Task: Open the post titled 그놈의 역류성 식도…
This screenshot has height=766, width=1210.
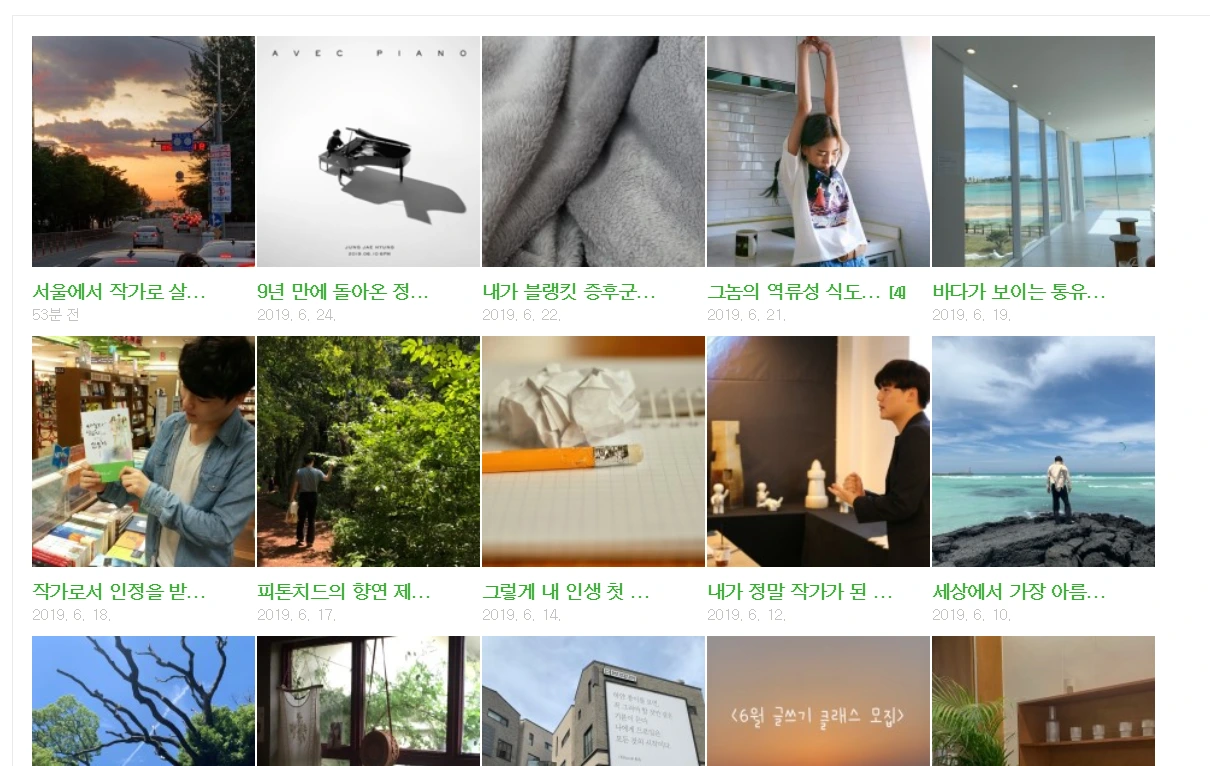Action: (x=794, y=292)
